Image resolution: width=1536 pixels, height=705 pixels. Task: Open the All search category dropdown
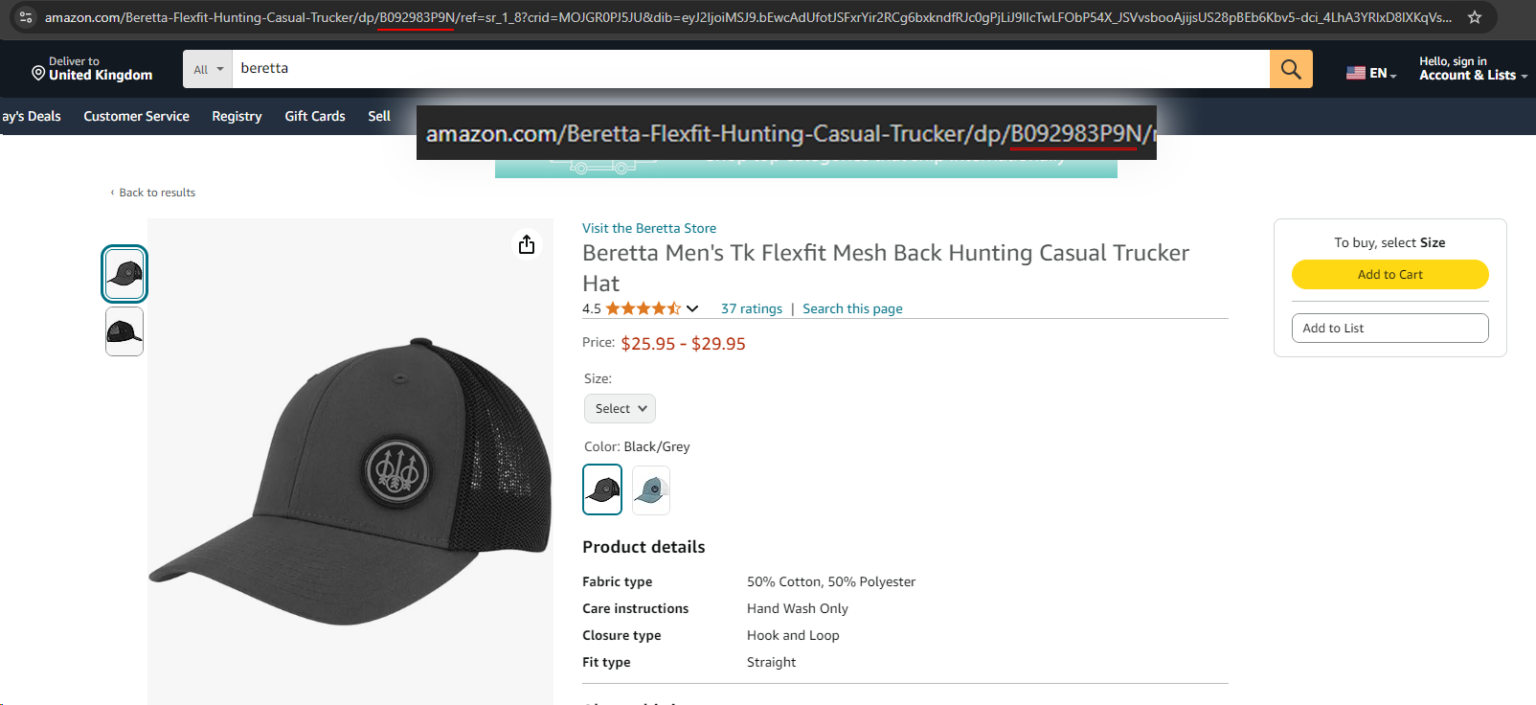point(206,68)
